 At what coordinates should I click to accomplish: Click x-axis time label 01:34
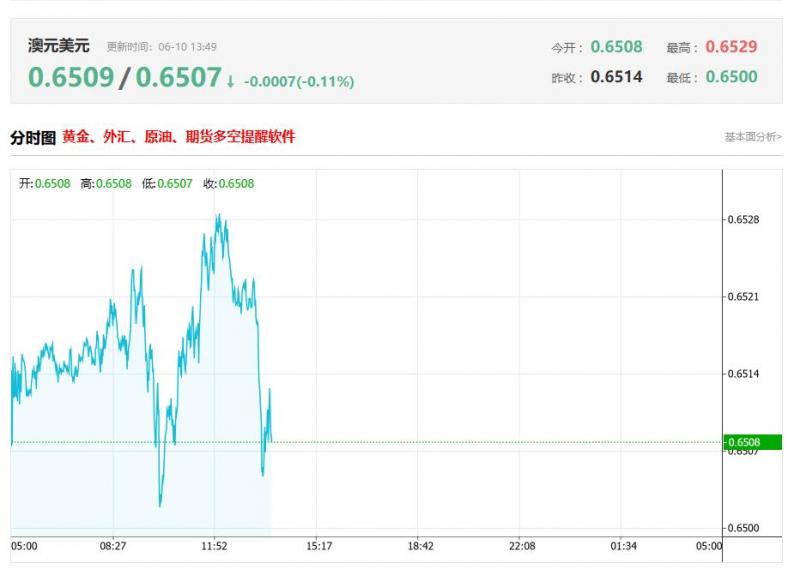(x=623, y=546)
